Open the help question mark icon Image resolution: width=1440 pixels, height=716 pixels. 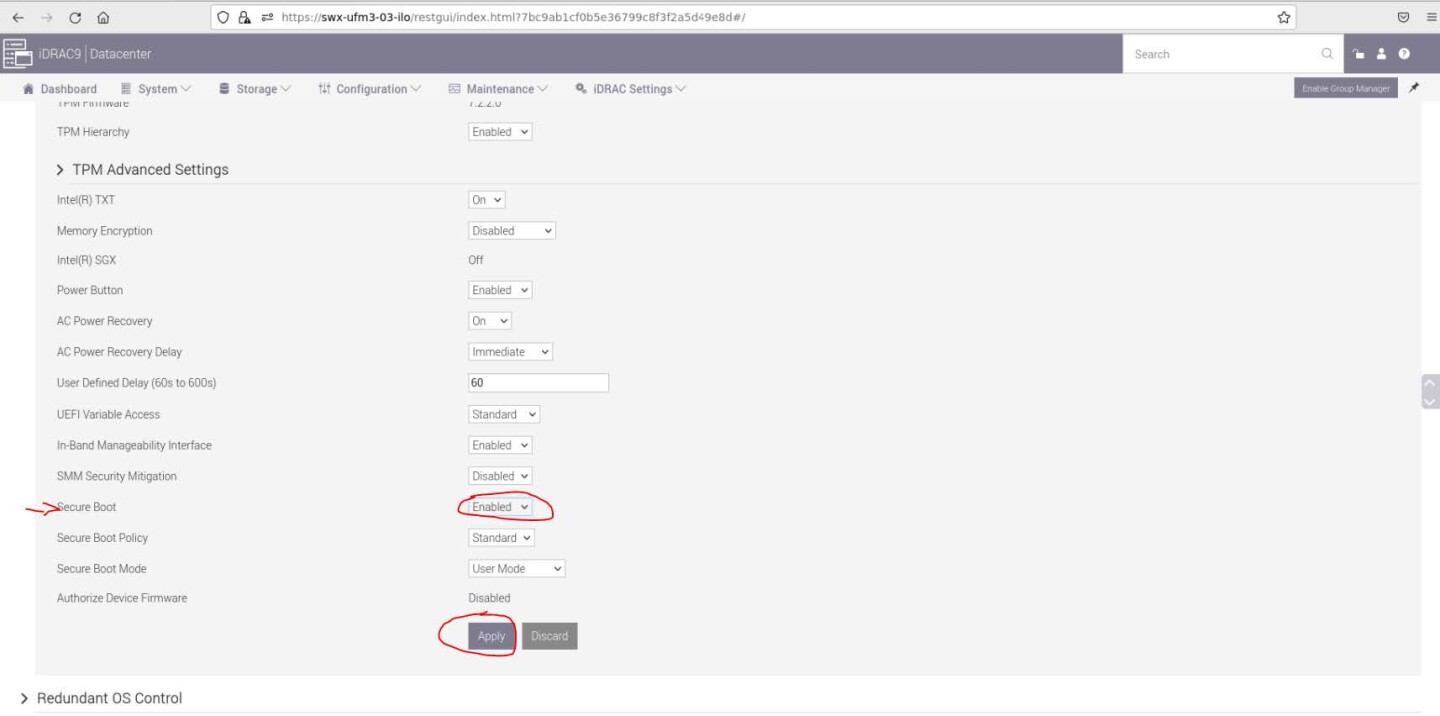coord(1404,54)
